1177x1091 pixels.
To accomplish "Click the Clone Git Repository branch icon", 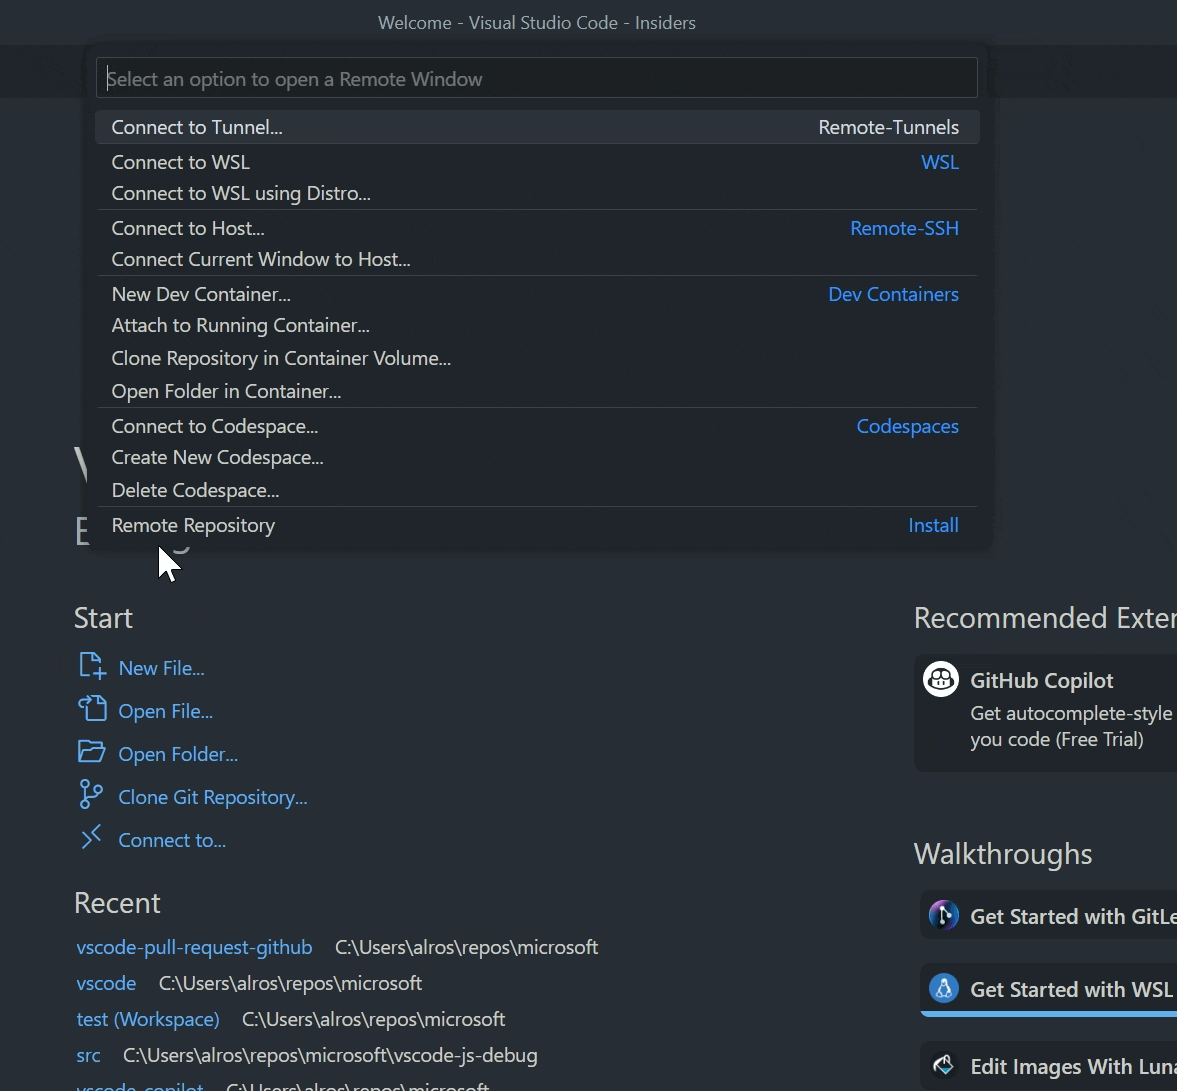I will pos(91,795).
